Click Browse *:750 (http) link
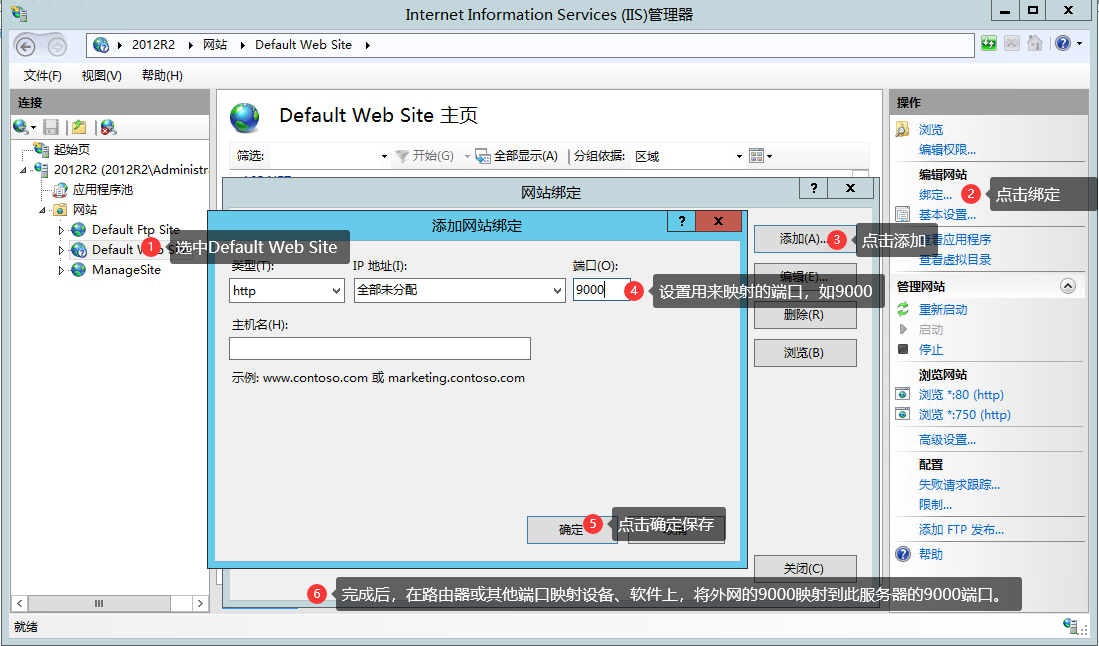Viewport: 1099px width, 646px height. pos(964,415)
